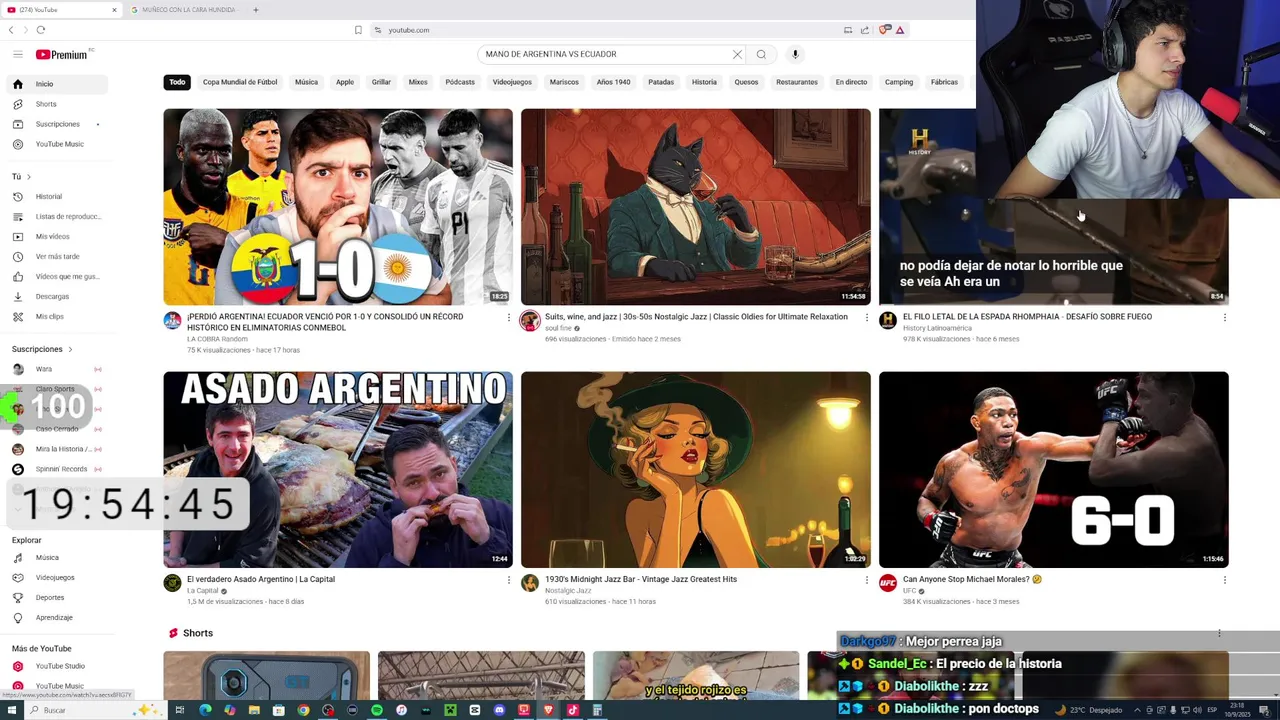
Task: Select the Todo filter chip
Action: tap(177, 82)
